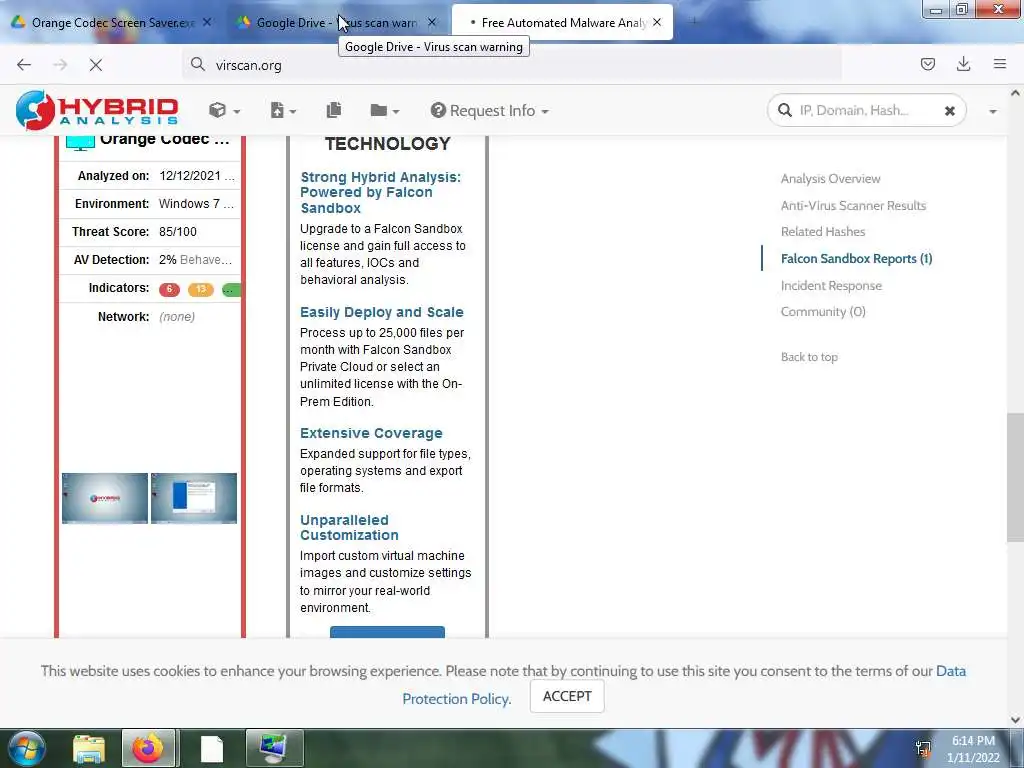1024x768 pixels.
Task: Open Falcon Sandbox Reports (1) section
Action: (856, 259)
